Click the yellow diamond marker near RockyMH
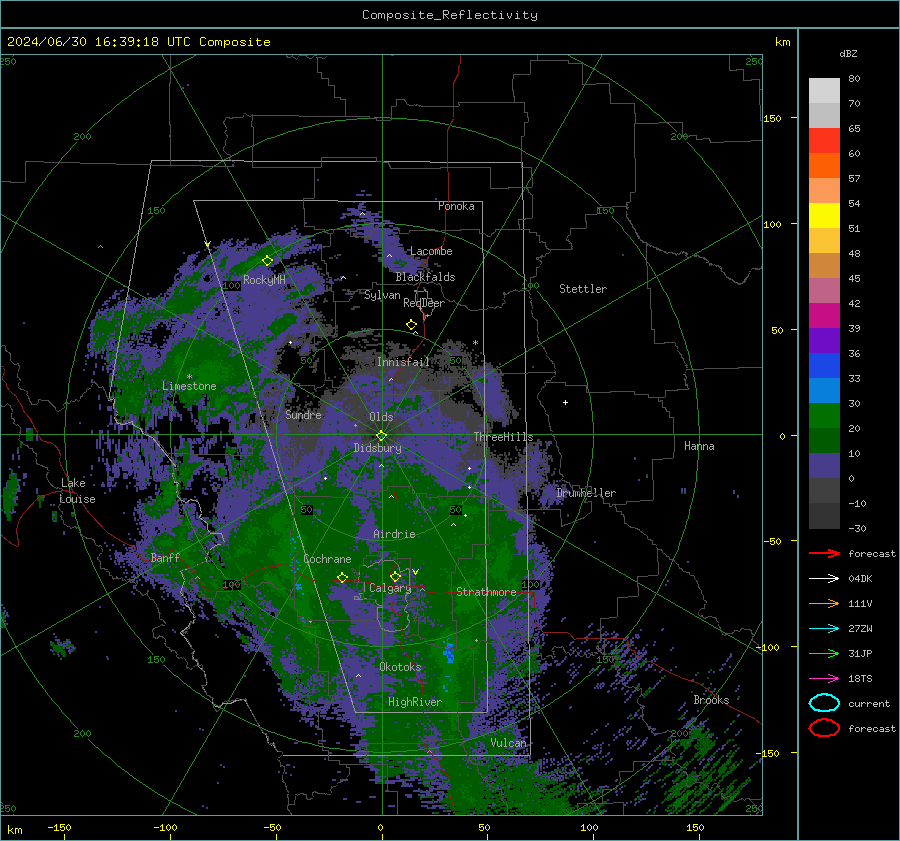 pos(267,261)
